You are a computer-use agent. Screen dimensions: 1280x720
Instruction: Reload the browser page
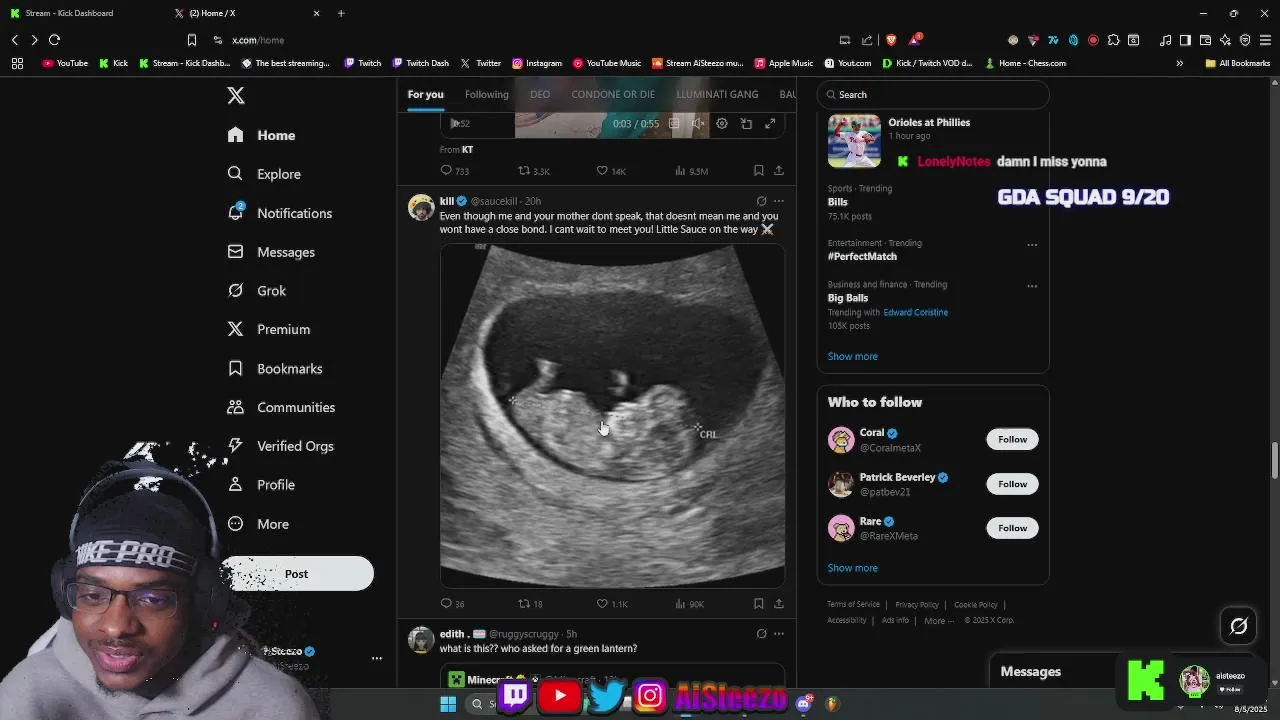(x=54, y=40)
